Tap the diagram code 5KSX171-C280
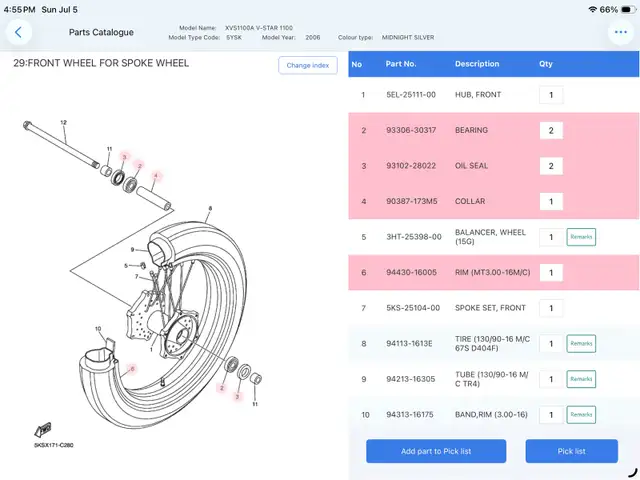The height and width of the screenshot is (480, 640). 53,445
